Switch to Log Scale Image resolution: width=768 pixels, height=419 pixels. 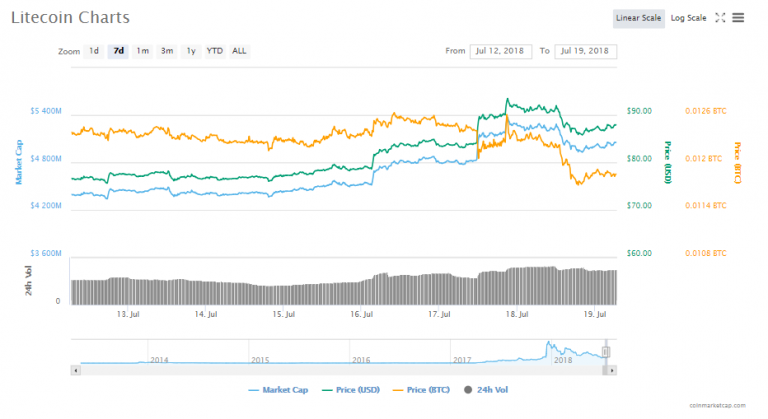(688, 18)
